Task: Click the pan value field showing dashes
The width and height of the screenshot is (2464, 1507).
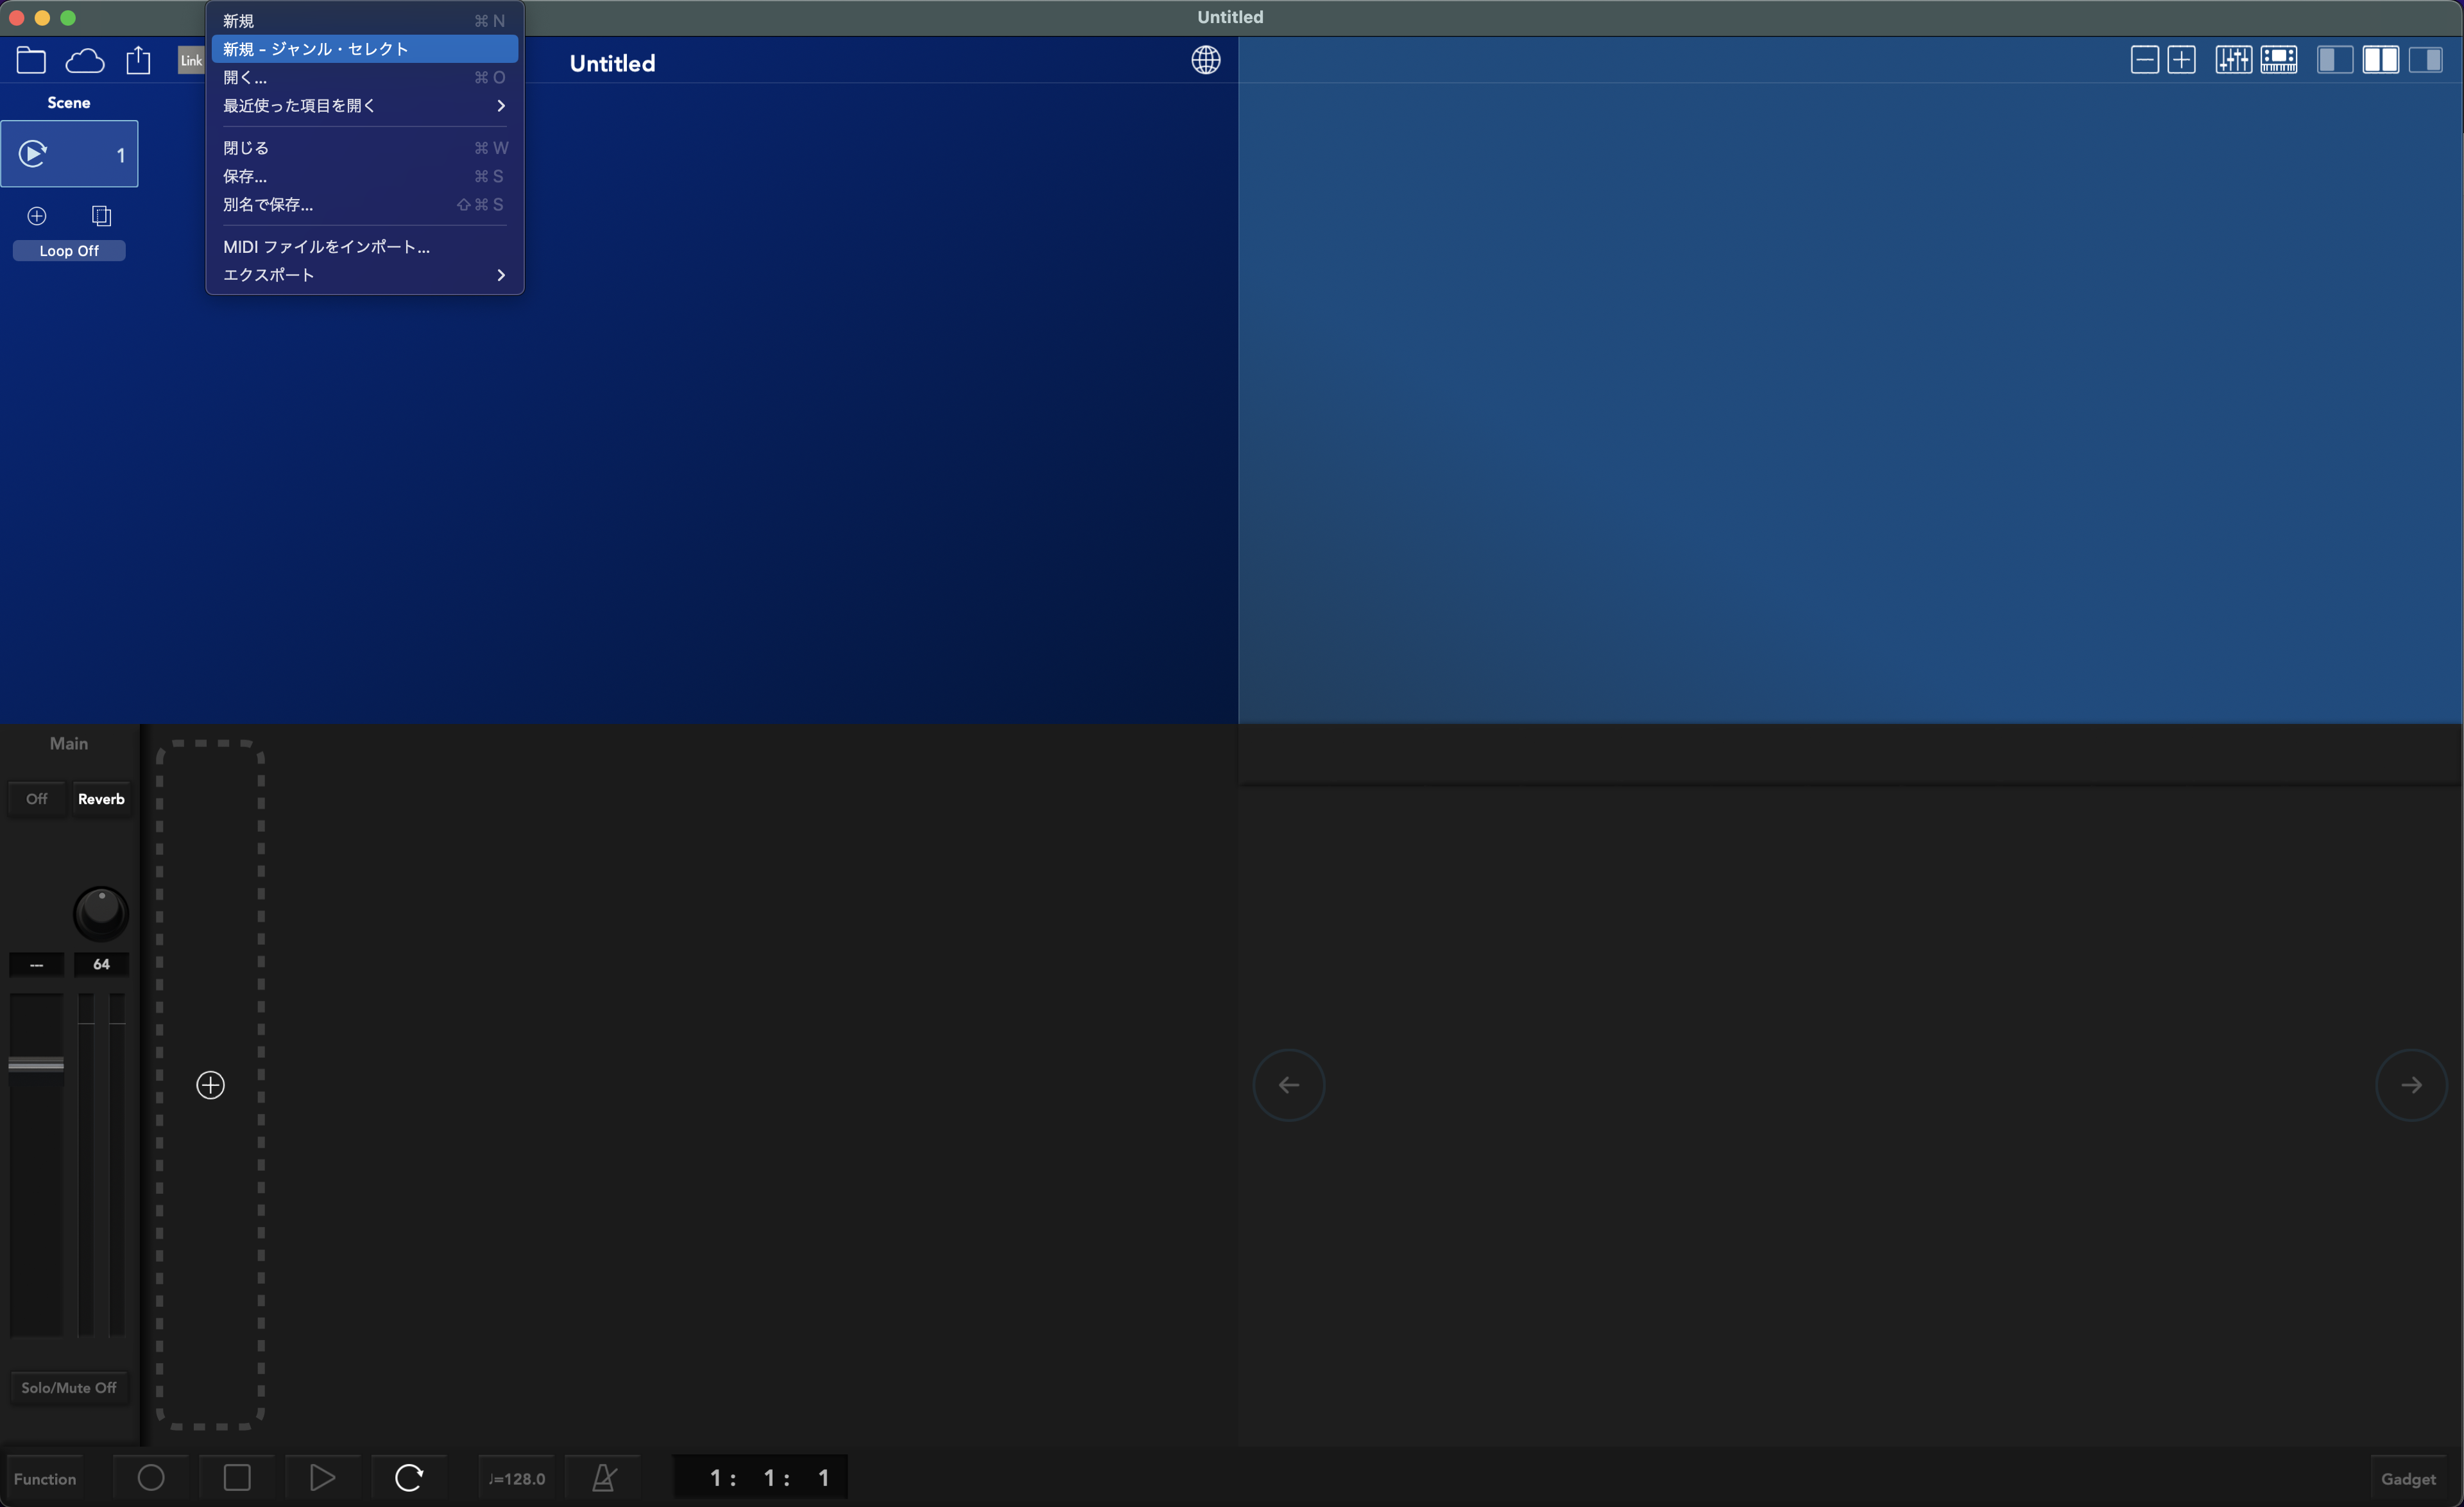Action: 36,964
